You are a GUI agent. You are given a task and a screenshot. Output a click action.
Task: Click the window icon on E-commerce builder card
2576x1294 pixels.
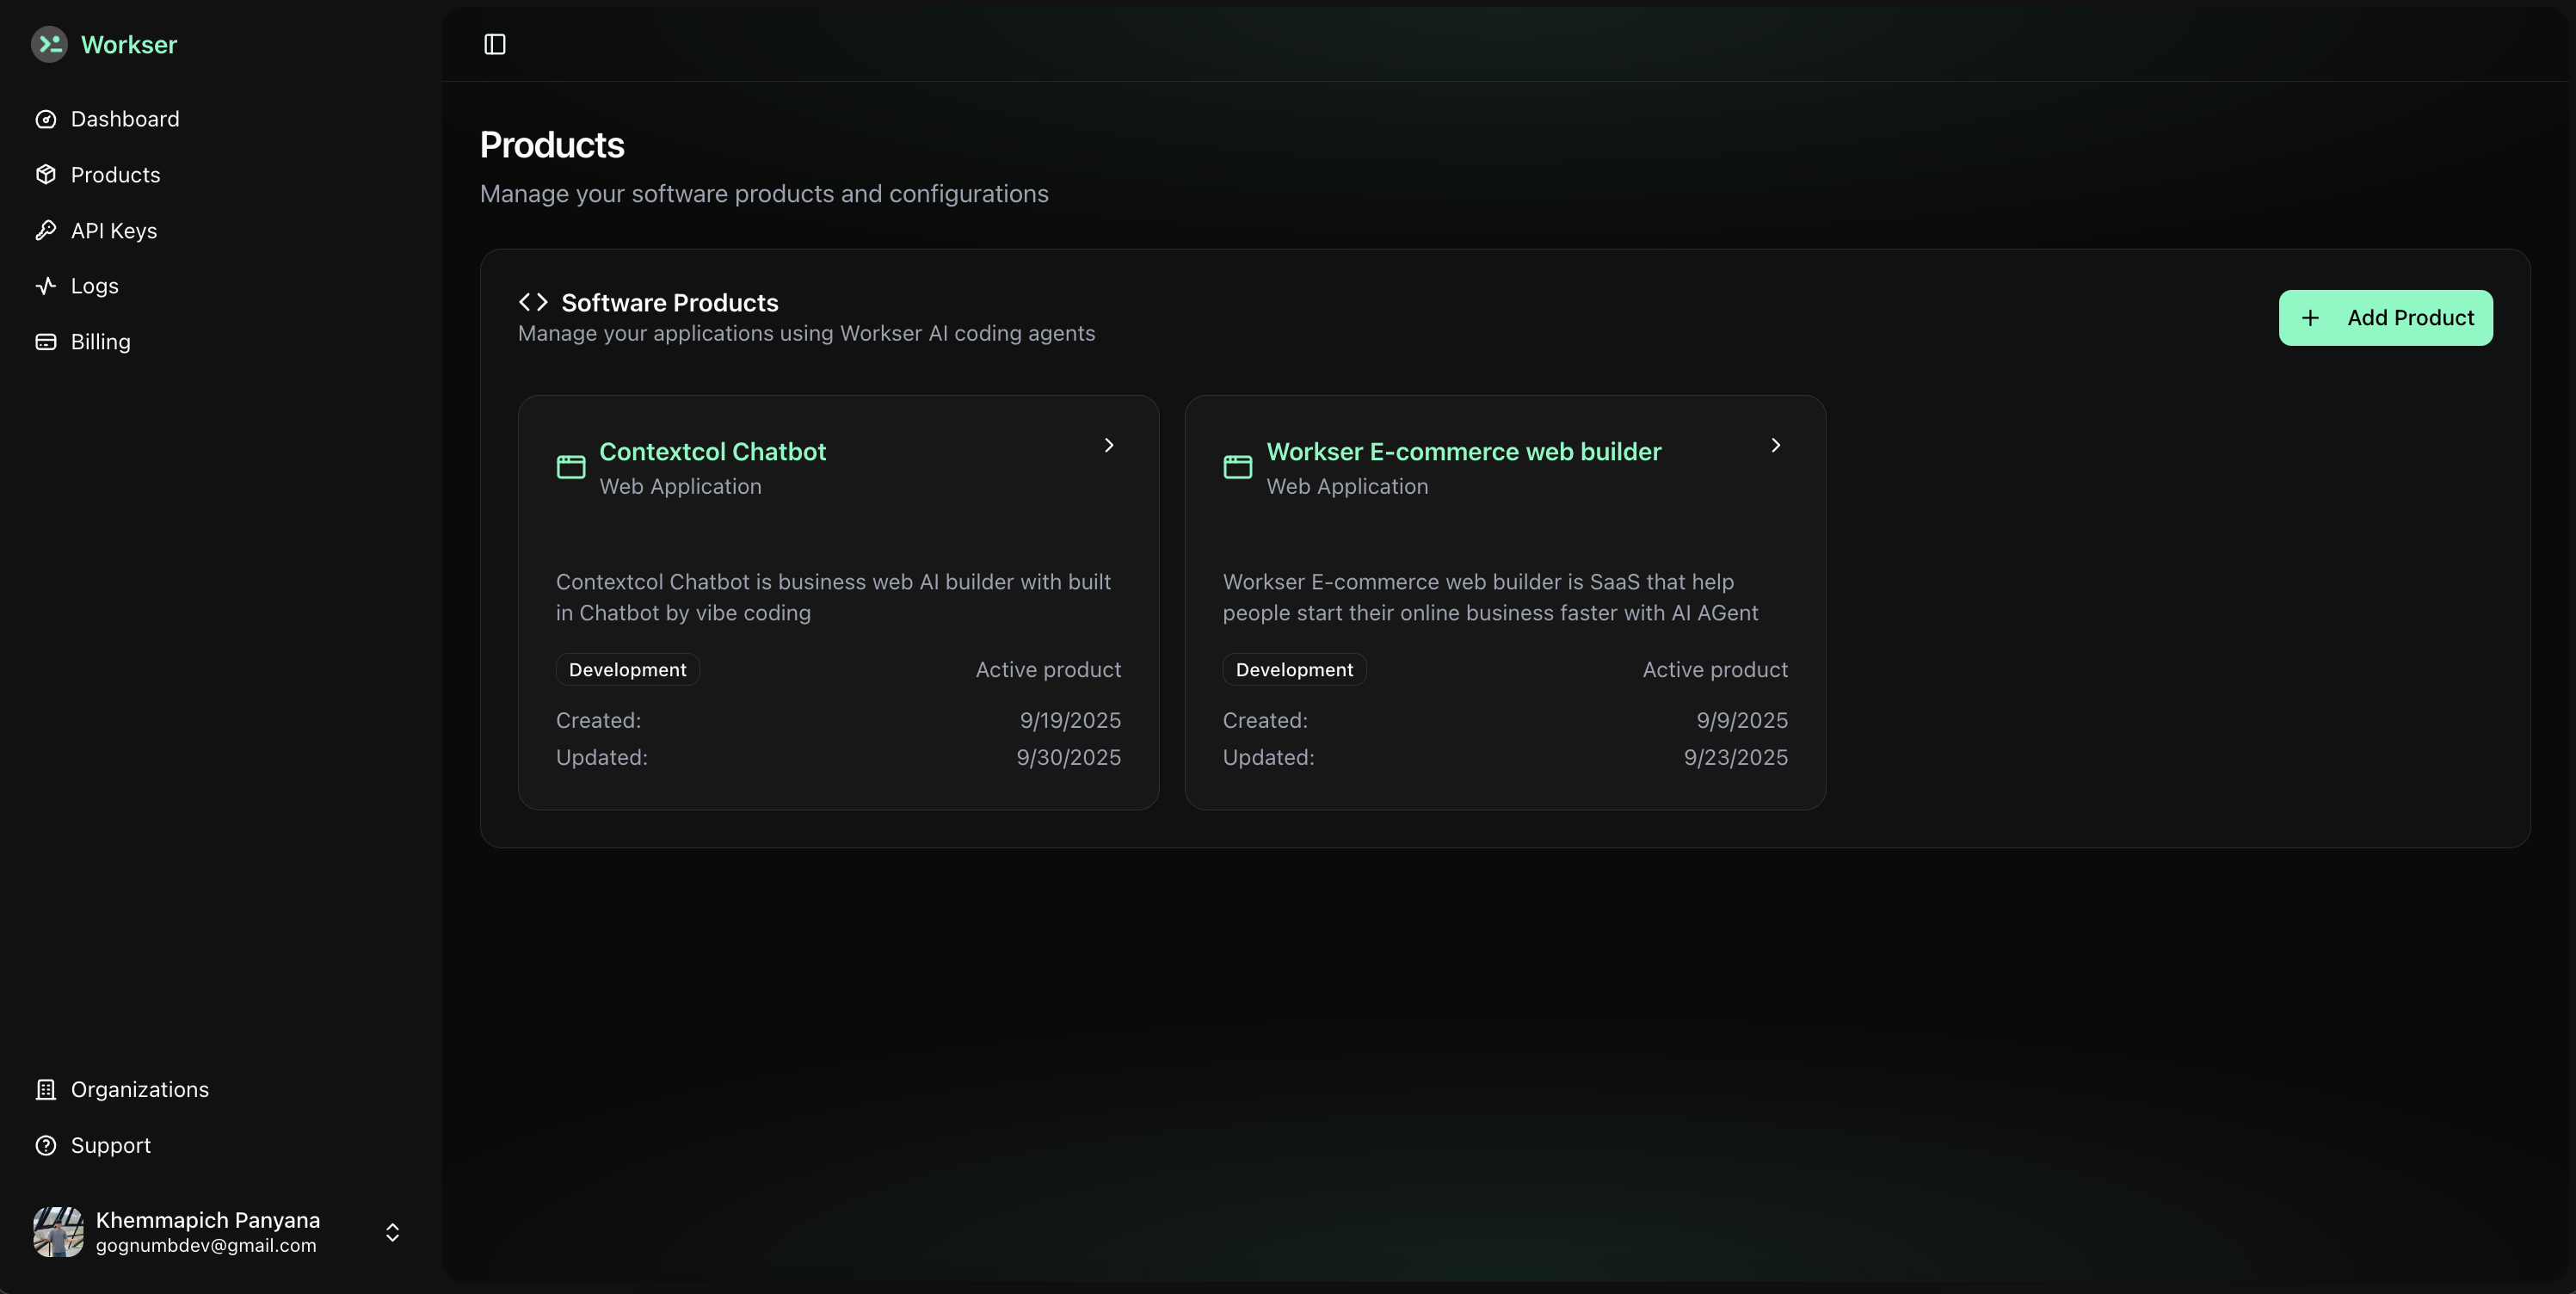(1236, 466)
